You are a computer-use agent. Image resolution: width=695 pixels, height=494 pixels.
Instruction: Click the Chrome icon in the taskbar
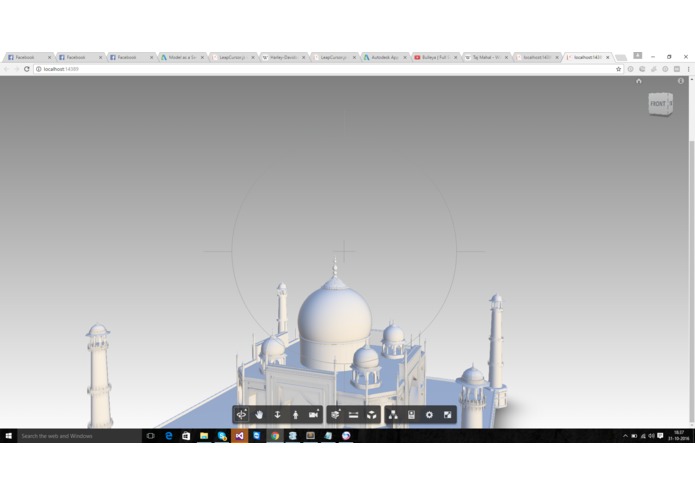point(275,436)
